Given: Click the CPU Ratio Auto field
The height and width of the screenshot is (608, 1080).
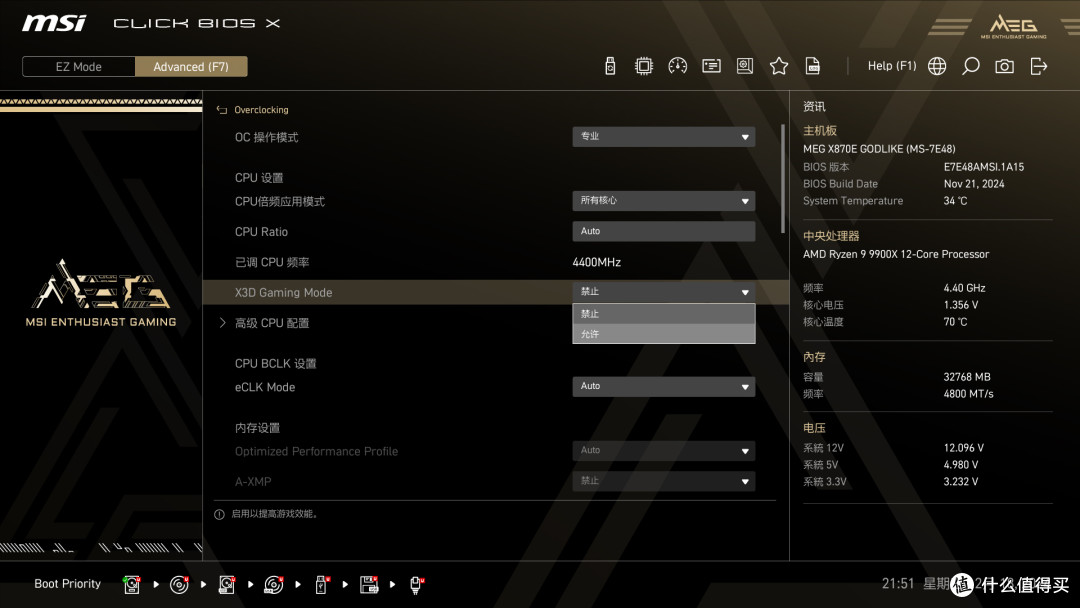Looking at the screenshot, I should [x=663, y=231].
